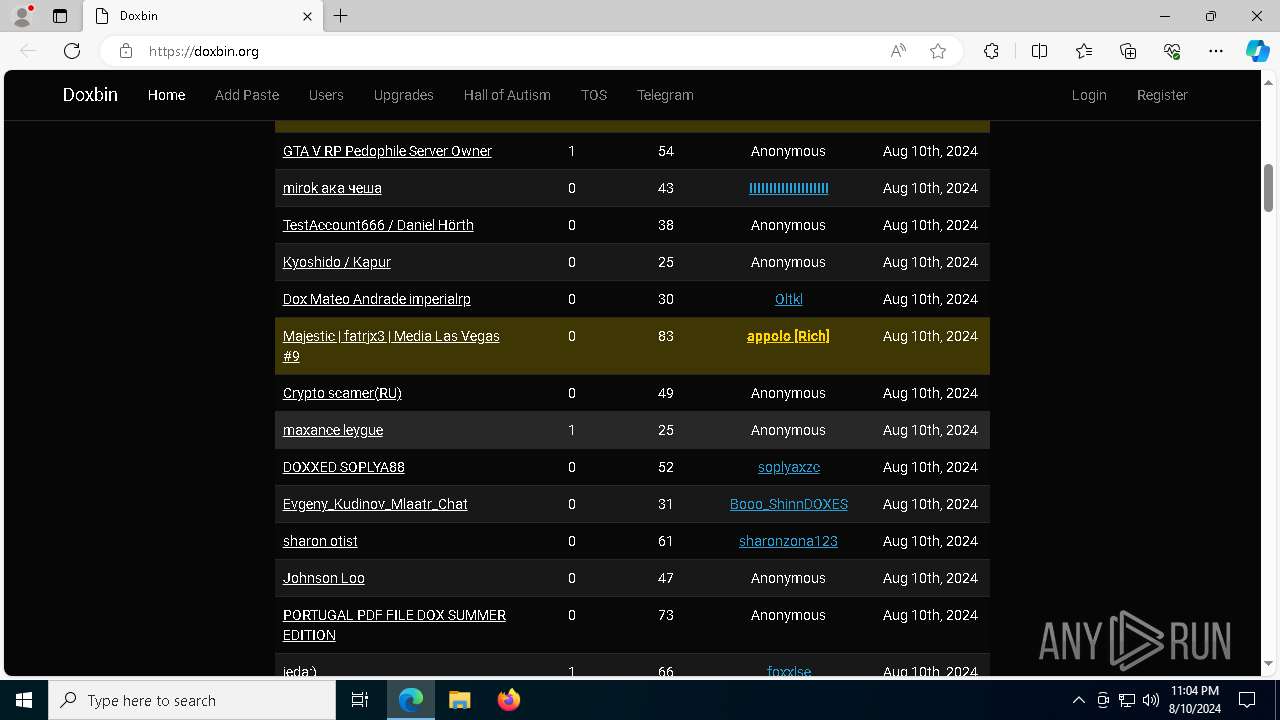Image resolution: width=1280 pixels, height=720 pixels.
Task: Open the Telegram link in navbar
Action: [665, 95]
